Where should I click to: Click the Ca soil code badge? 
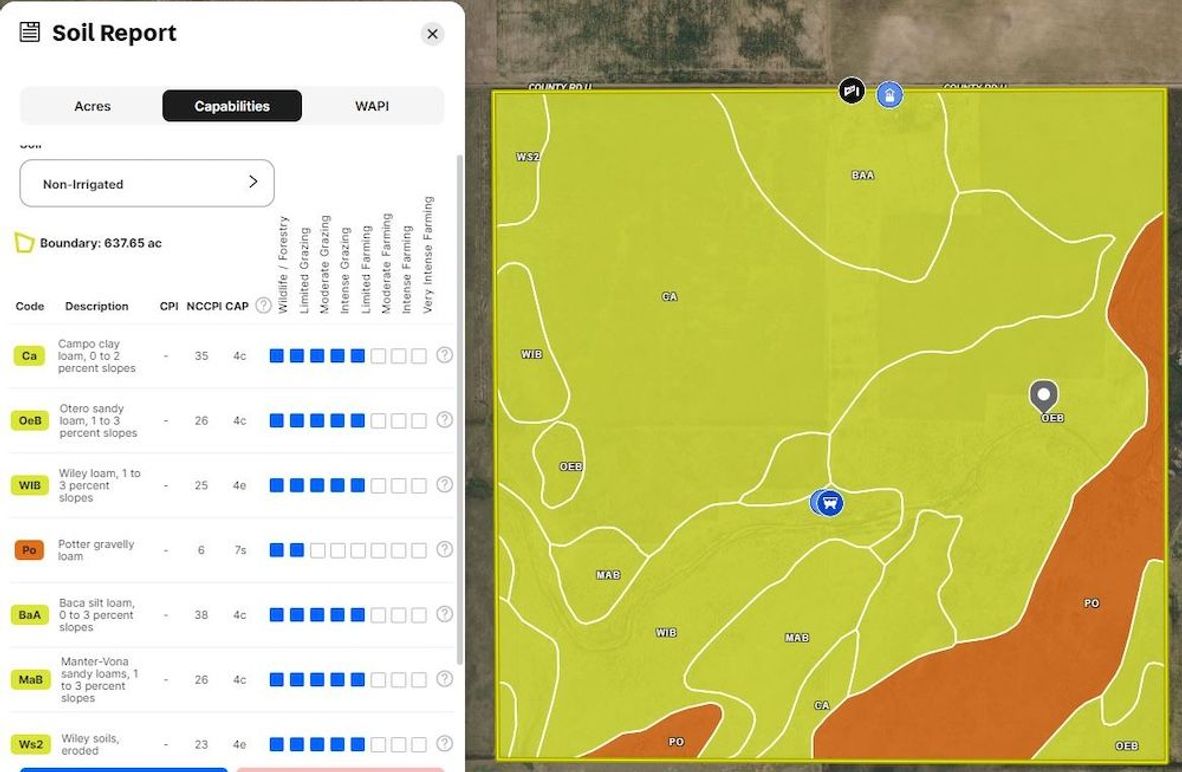click(x=29, y=355)
